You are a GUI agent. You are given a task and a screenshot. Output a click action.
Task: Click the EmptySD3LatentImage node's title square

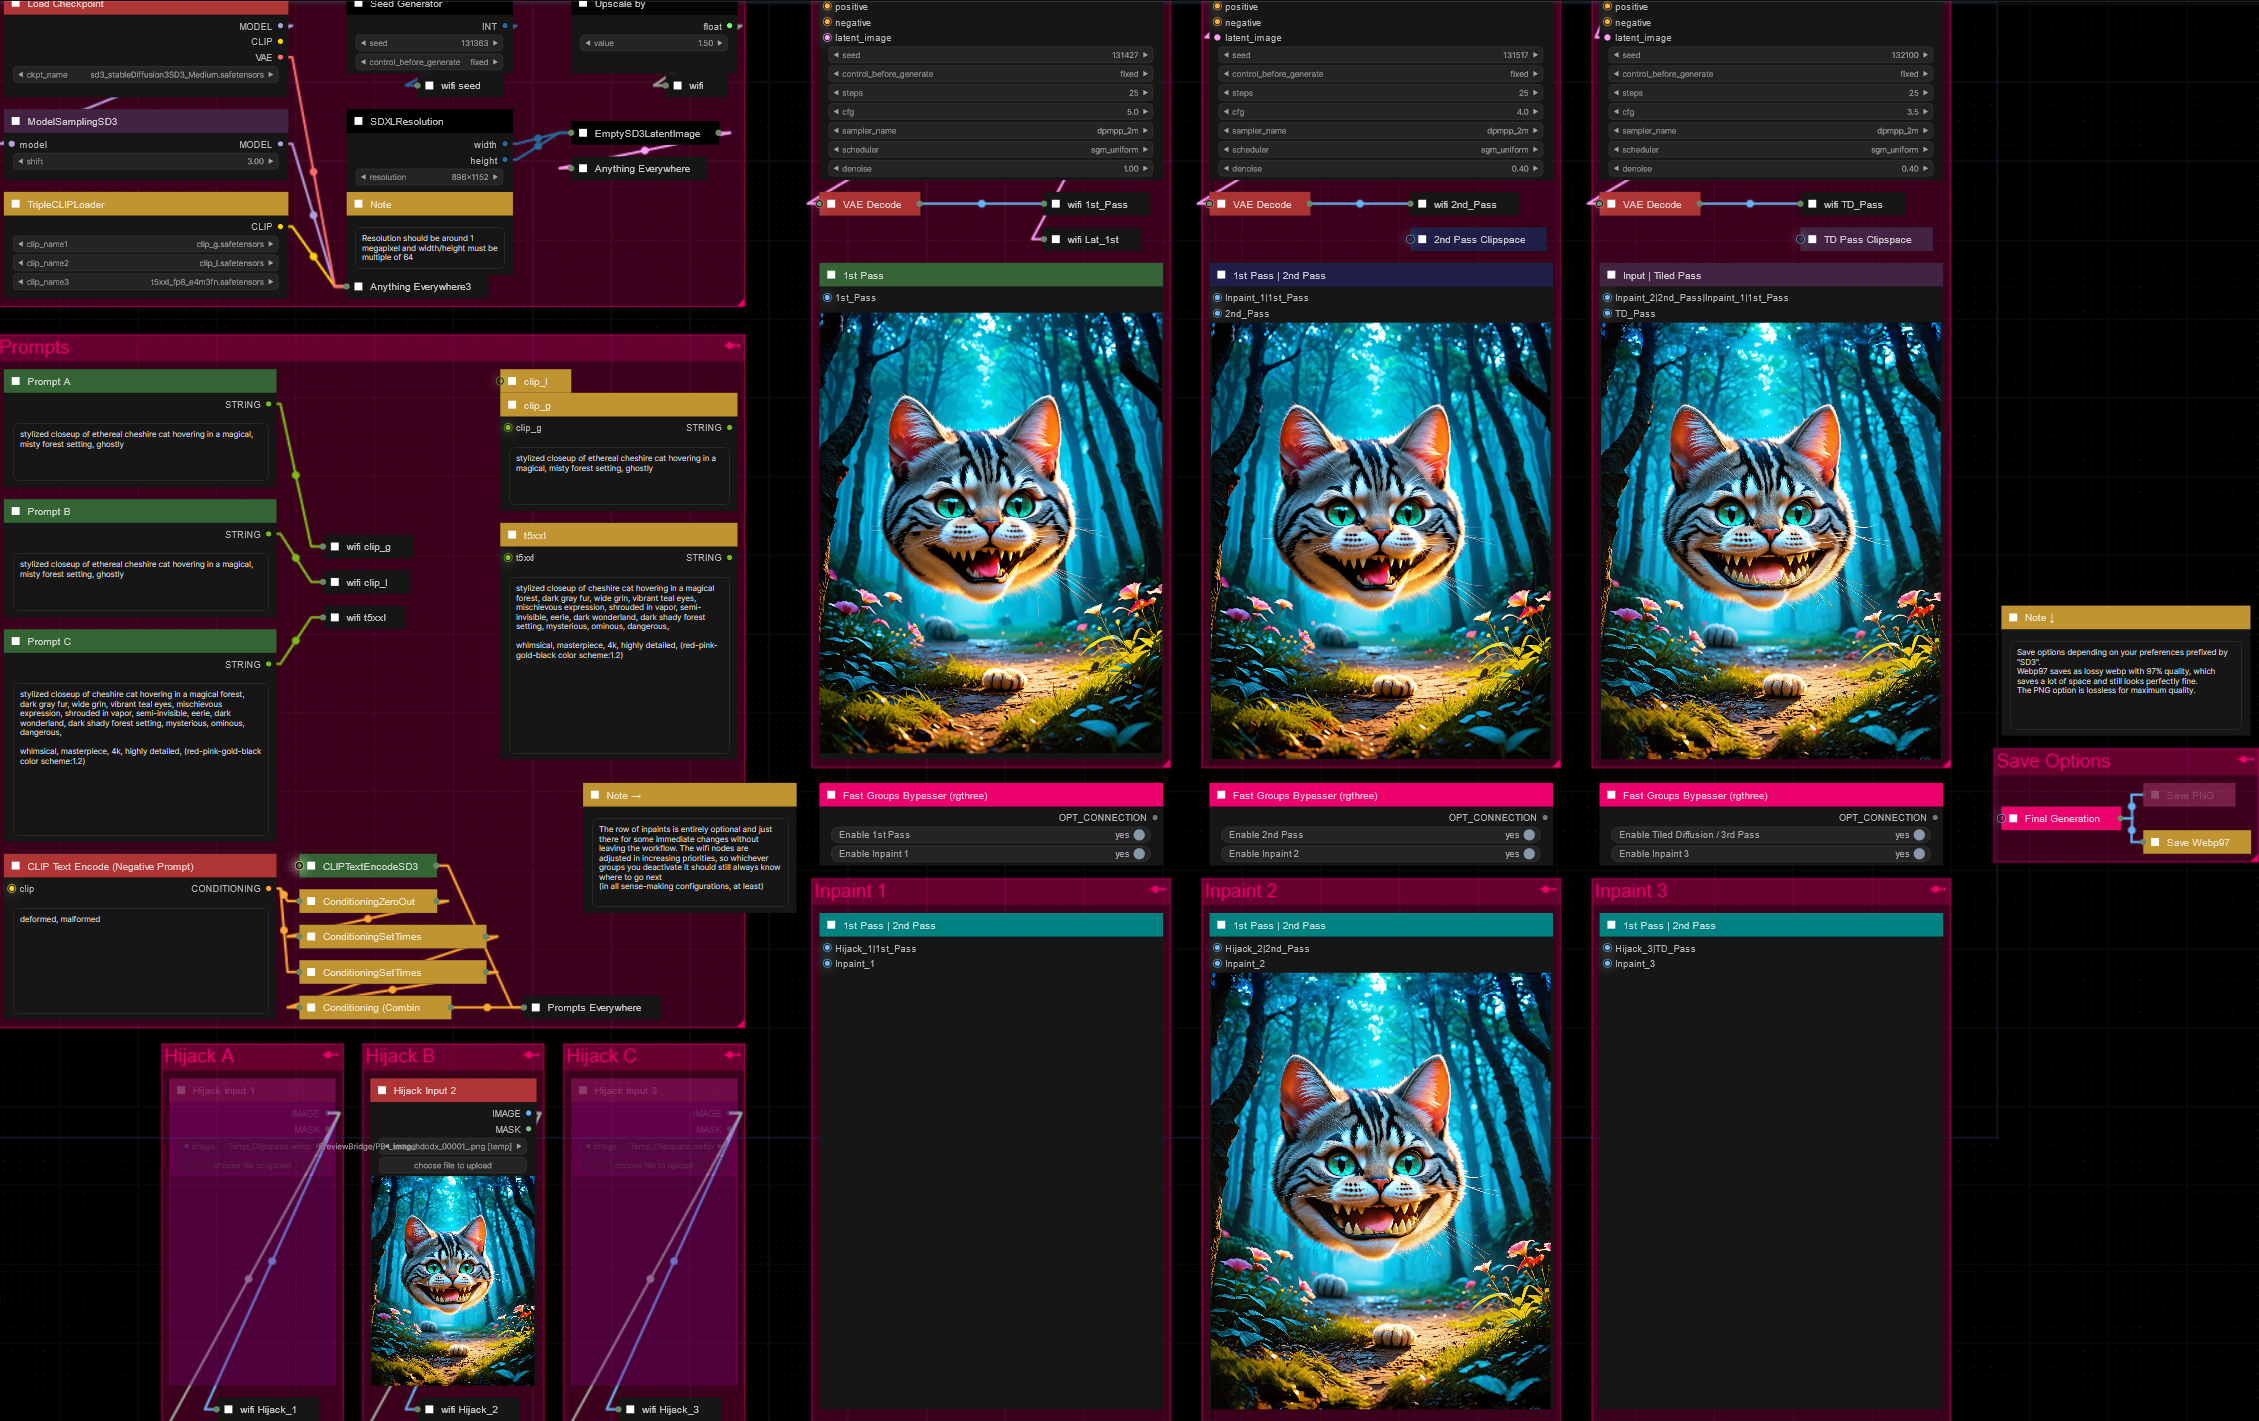point(583,133)
